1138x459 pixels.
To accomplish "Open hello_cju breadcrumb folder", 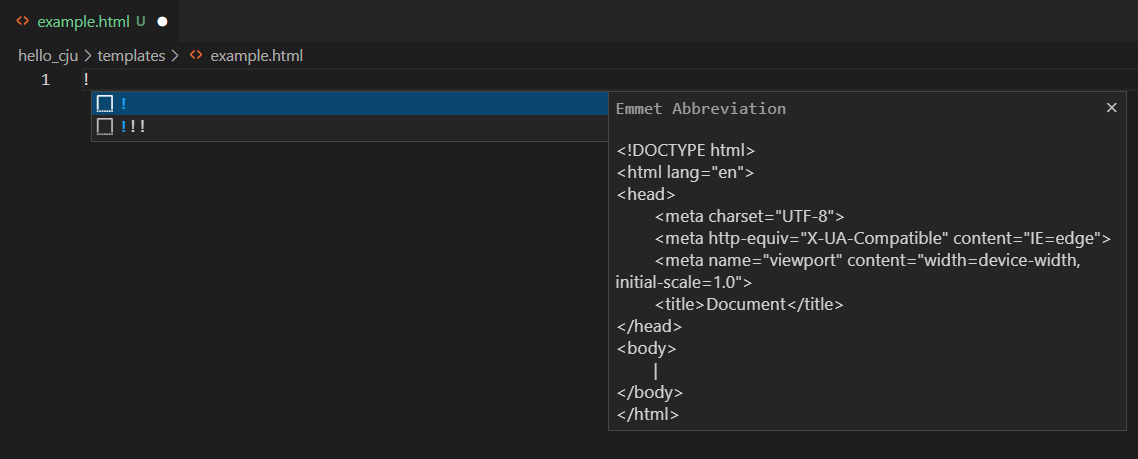I will (48, 55).
